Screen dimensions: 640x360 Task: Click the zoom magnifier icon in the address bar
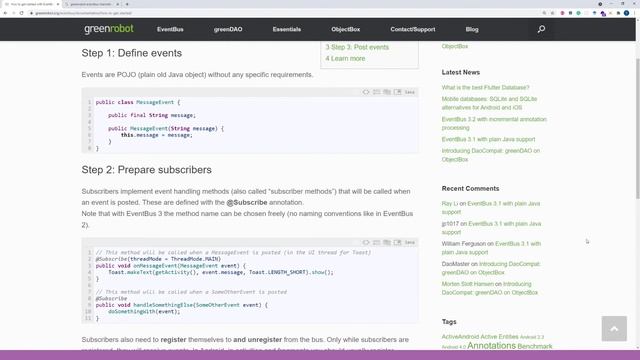tap(544, 13)
